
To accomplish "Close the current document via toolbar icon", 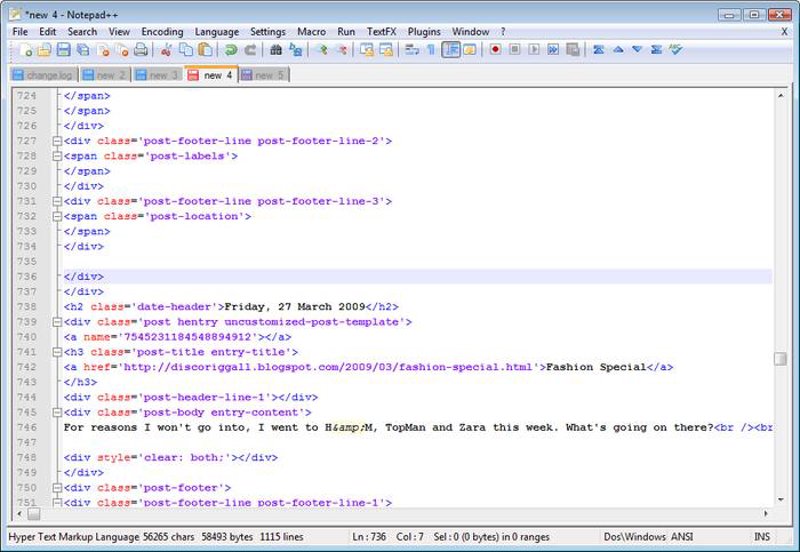I will (103, 49).
